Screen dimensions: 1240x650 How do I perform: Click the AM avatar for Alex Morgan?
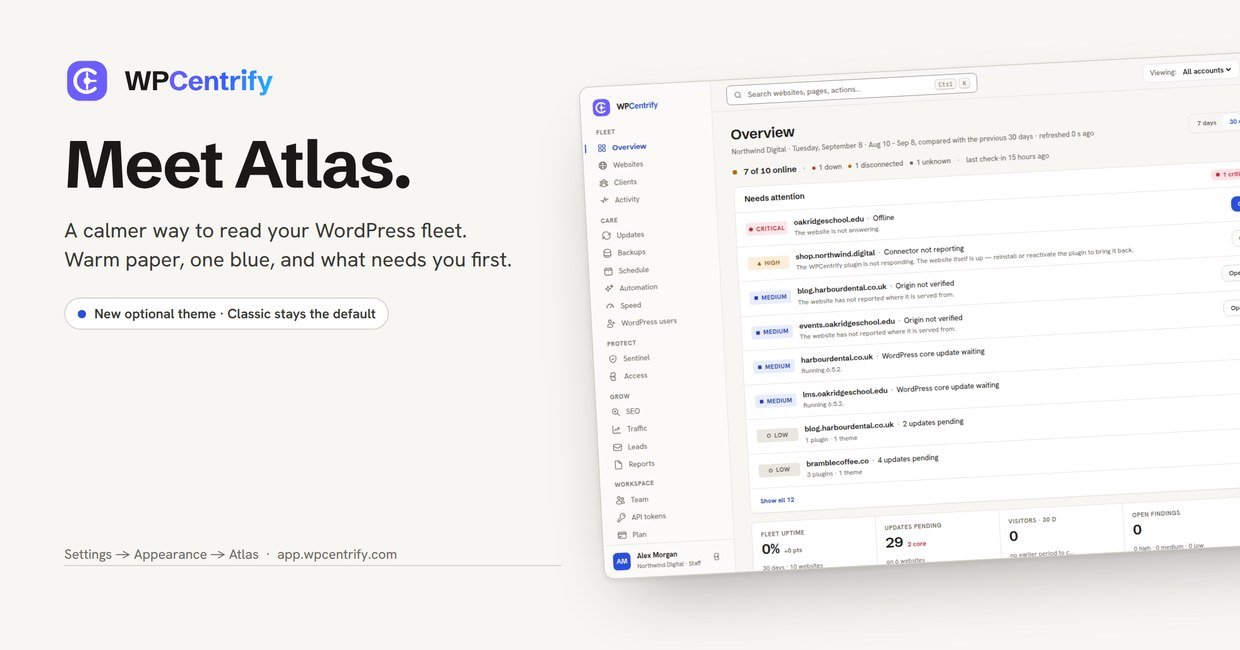coord(622,561)
